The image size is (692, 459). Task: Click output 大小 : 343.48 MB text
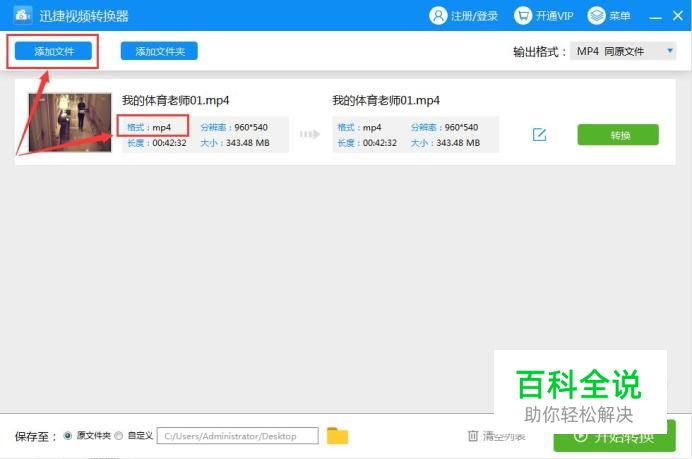445,143
